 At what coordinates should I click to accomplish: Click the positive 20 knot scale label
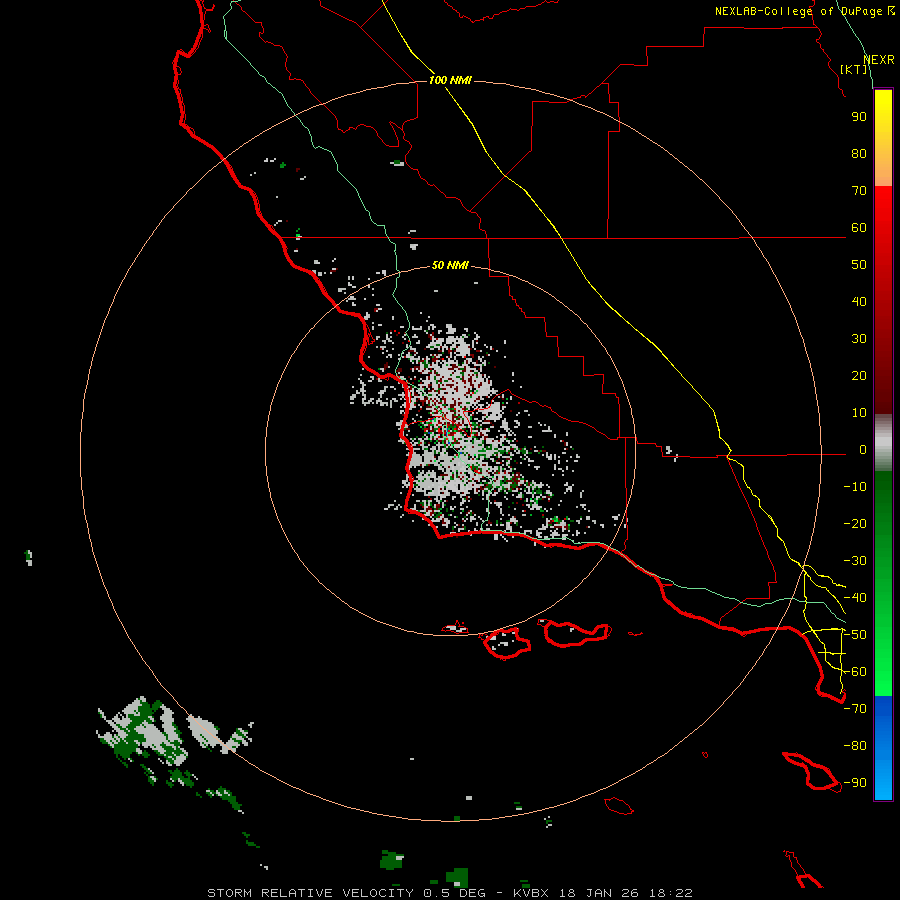[859, 375]
